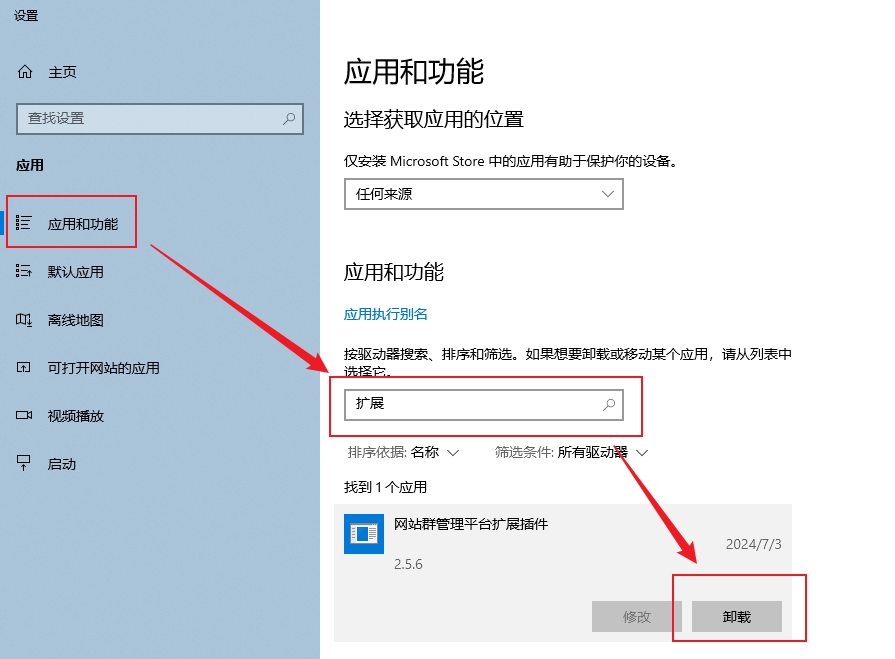
Task: Open the 应用执行别名 link
Action: [x=385, y=314]
